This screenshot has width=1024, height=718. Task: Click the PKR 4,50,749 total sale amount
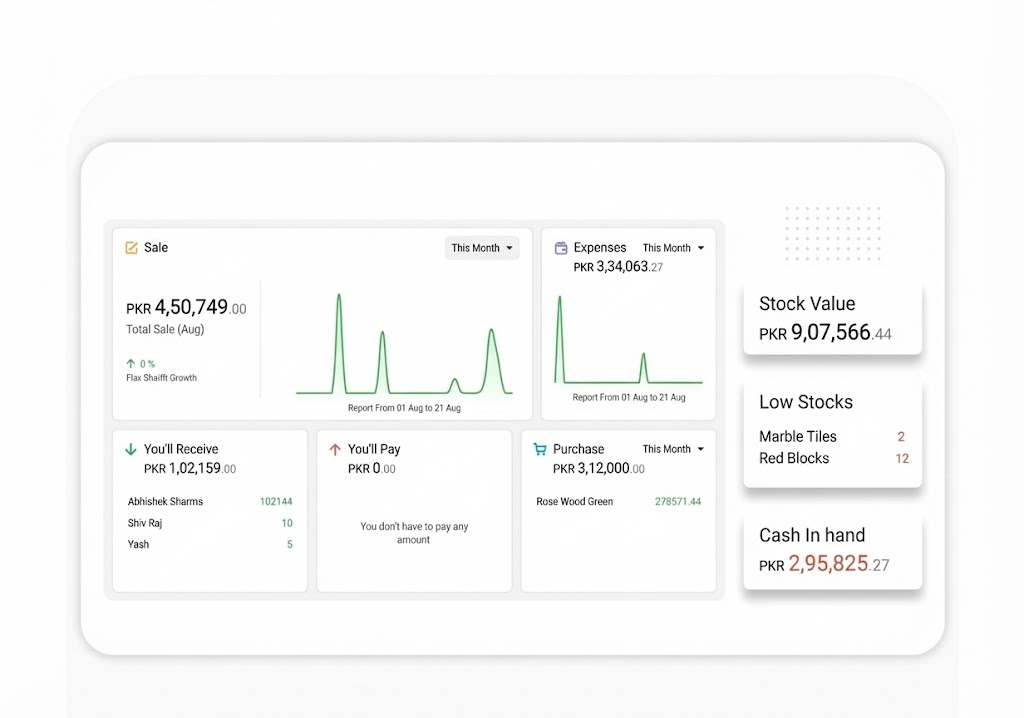(x=186, y=309)
